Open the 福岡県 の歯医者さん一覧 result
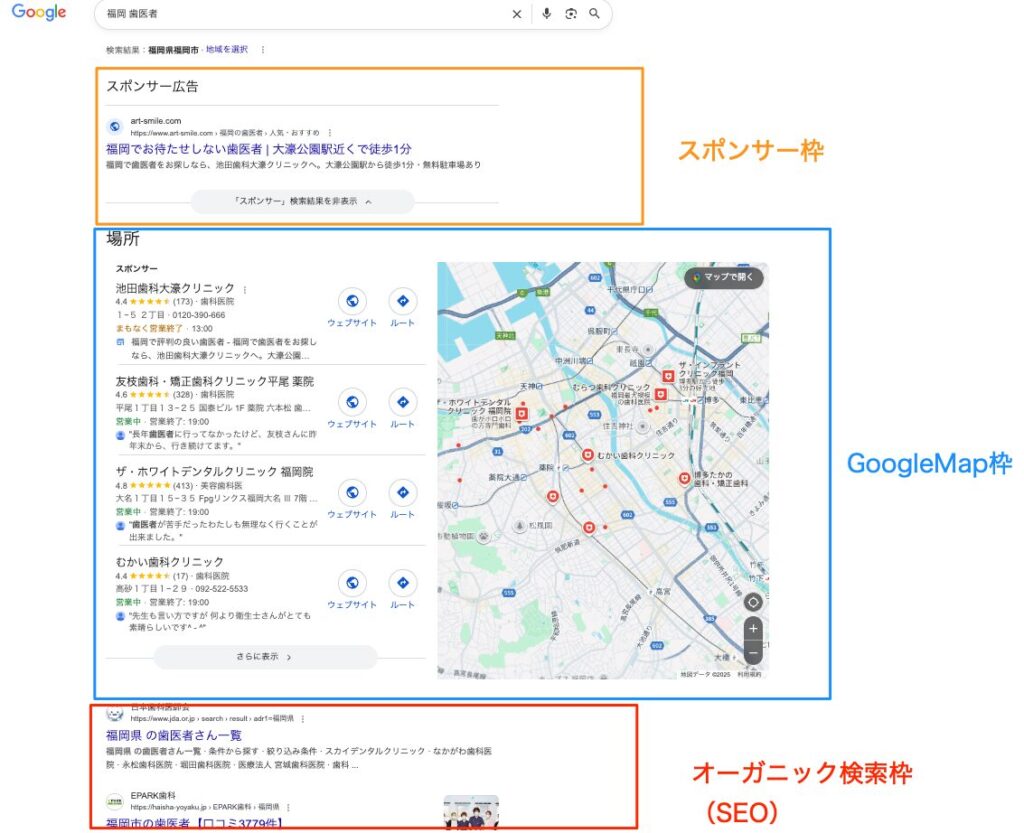This screenshot has height=833, width=1024. pos(174,735)
